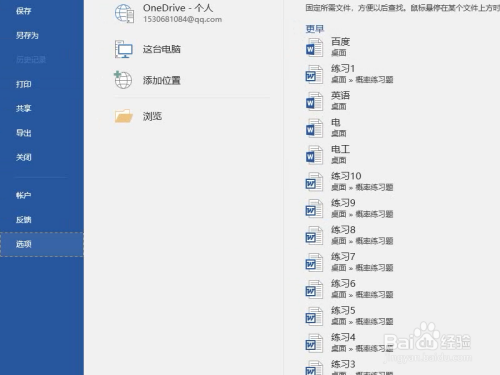Screen dimensions: 500x375
Task: Click the 英语 file name
Action: pyautogui.click(x=340, y=96)
